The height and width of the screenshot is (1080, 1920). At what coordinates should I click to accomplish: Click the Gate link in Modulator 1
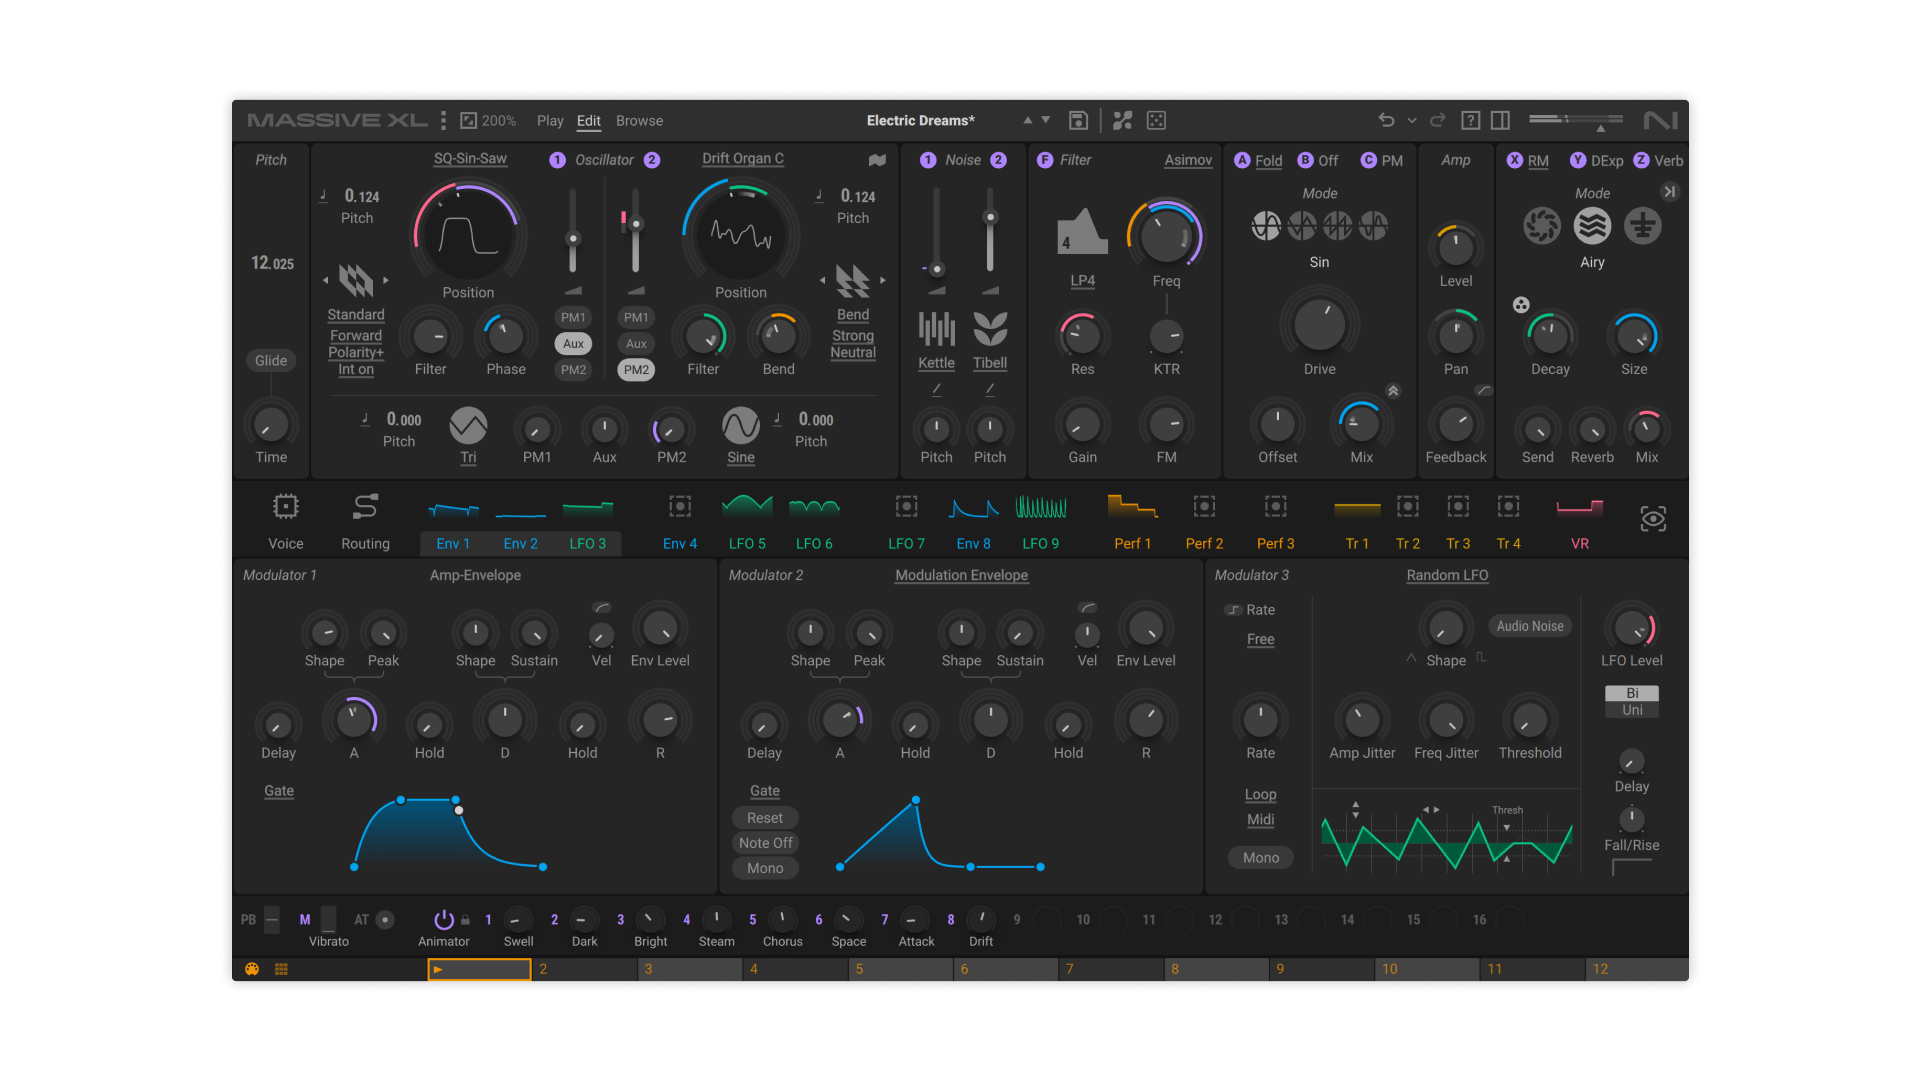279,791
